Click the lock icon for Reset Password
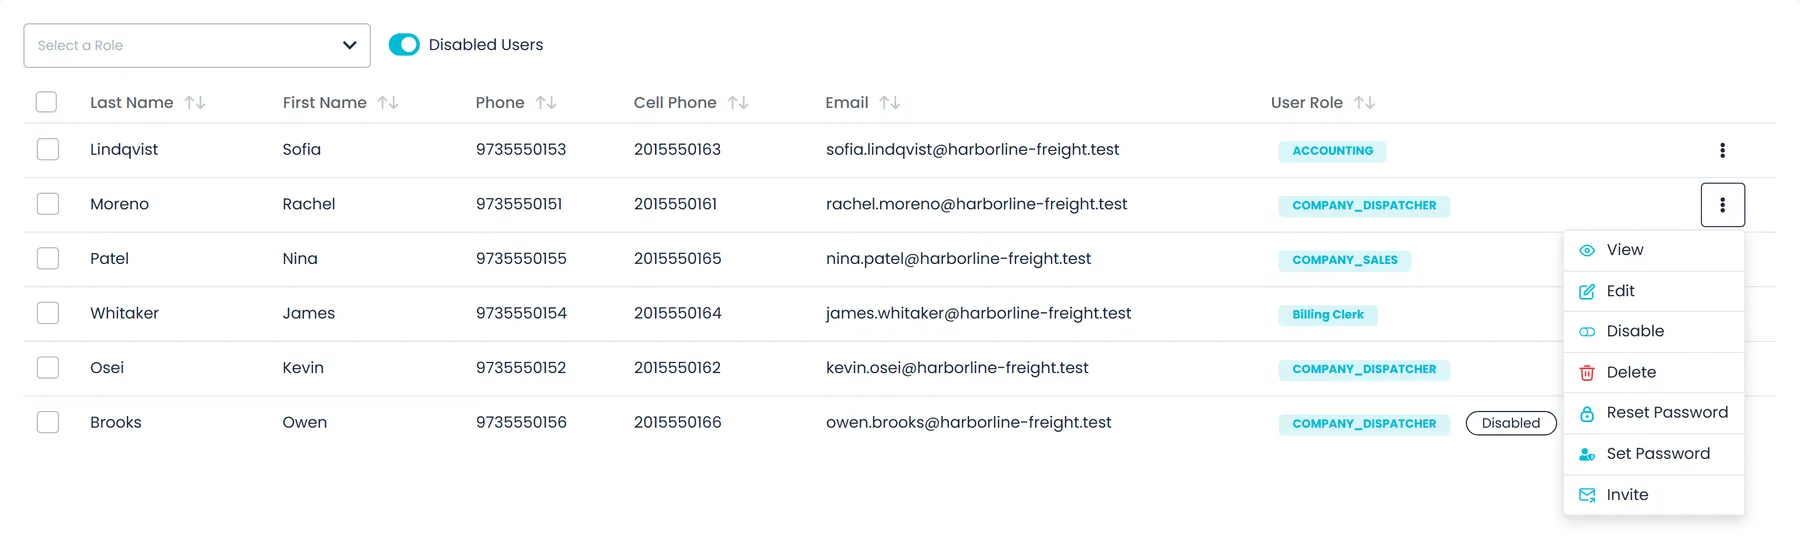This screenshot has height=539, width=1800. (1587, 413)
